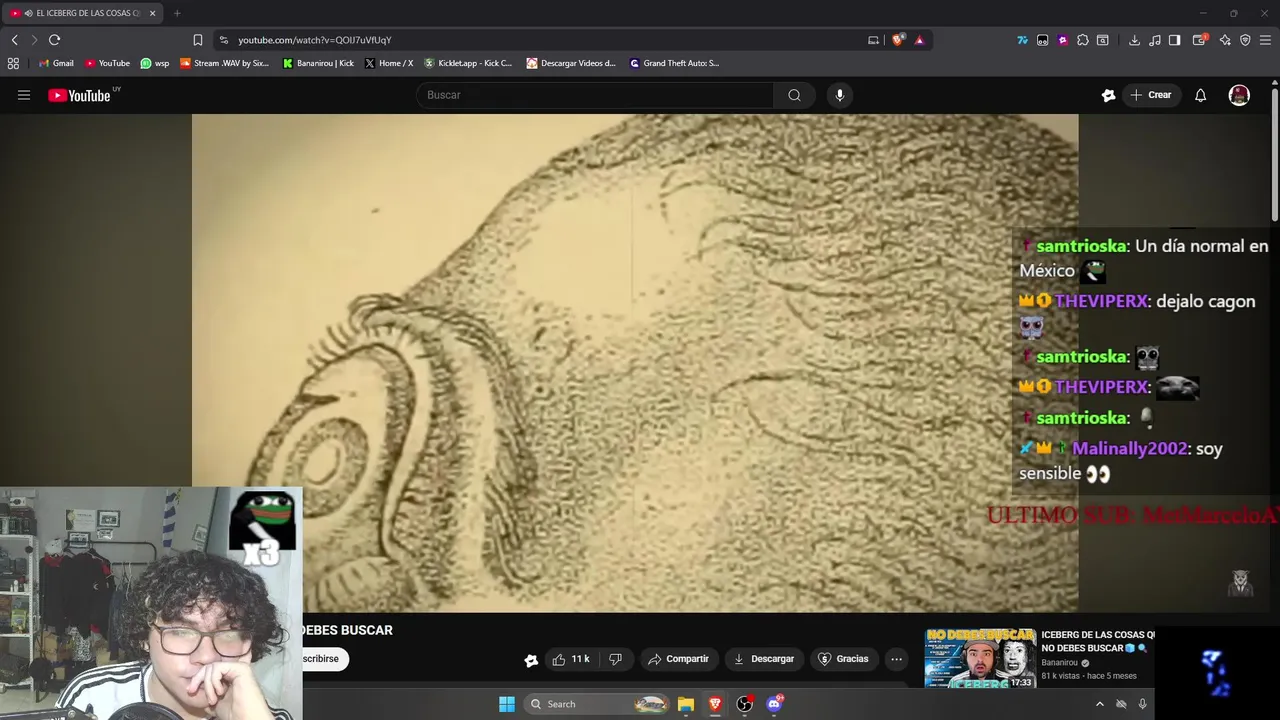Open Brave Shields lion icon

coord(898,40)
